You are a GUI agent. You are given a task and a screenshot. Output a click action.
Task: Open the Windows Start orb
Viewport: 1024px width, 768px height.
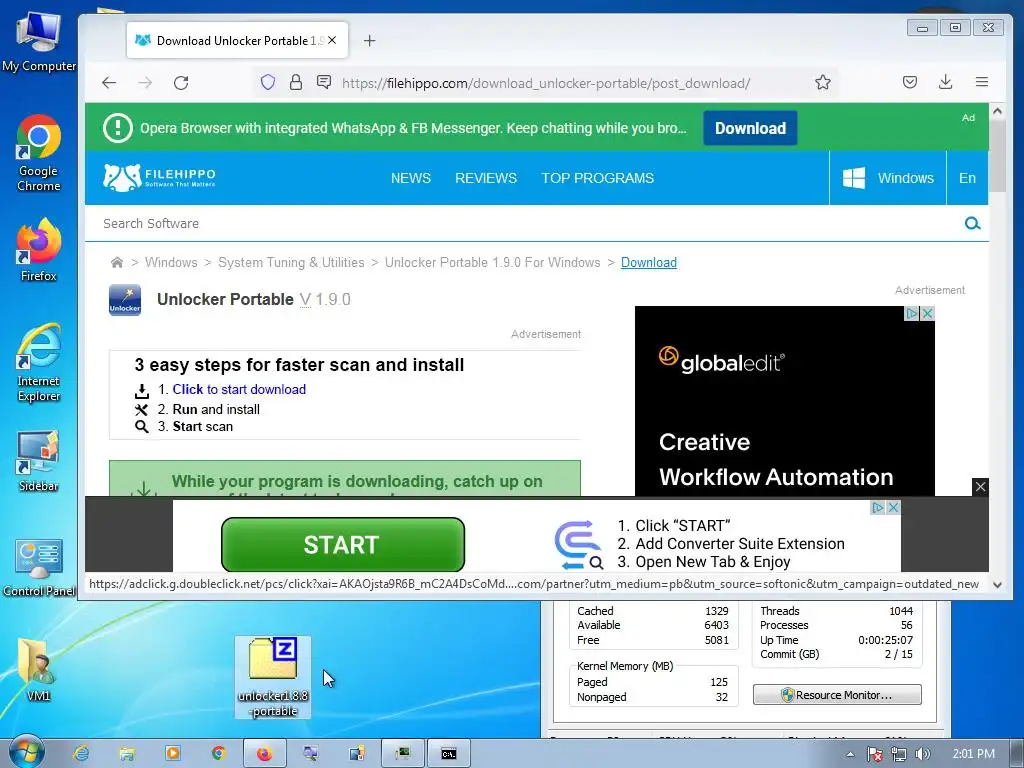click(25, 752)
